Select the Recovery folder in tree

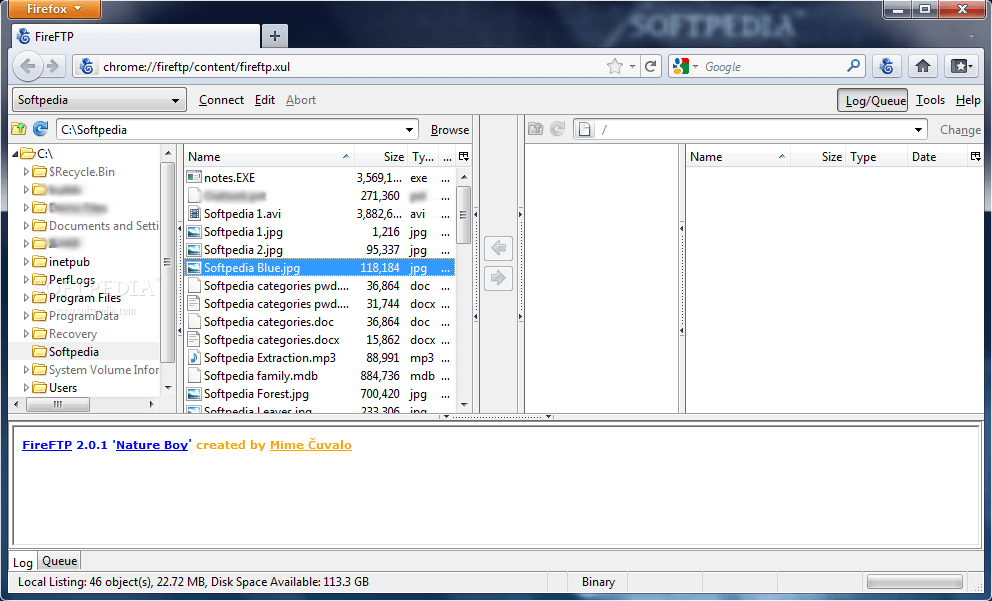tap(73, 333)
